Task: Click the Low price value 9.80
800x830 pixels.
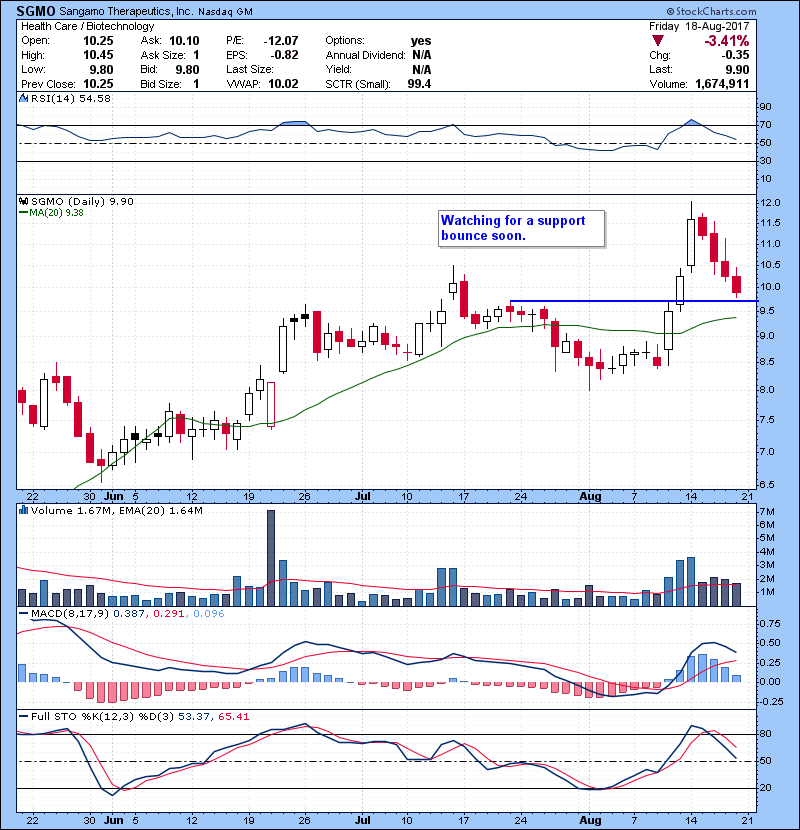Action: pyautogui.click(x=101, y=69)
